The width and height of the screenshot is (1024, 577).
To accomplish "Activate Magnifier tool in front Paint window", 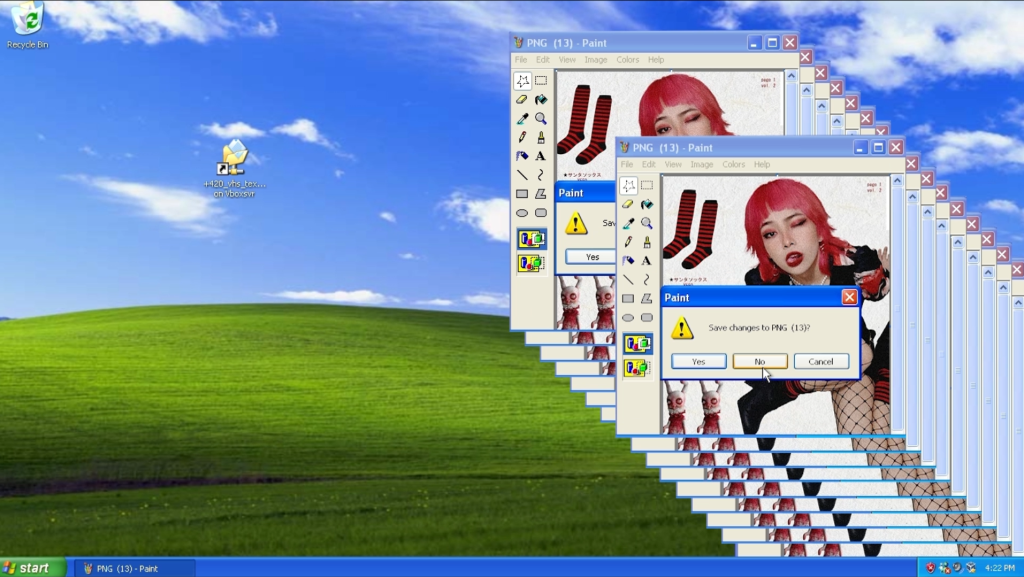I will click(x=647, y=223).
